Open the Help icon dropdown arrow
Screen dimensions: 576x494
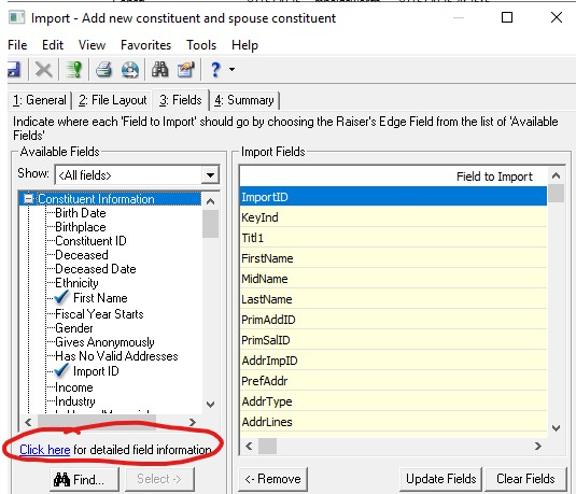[232, 69]
